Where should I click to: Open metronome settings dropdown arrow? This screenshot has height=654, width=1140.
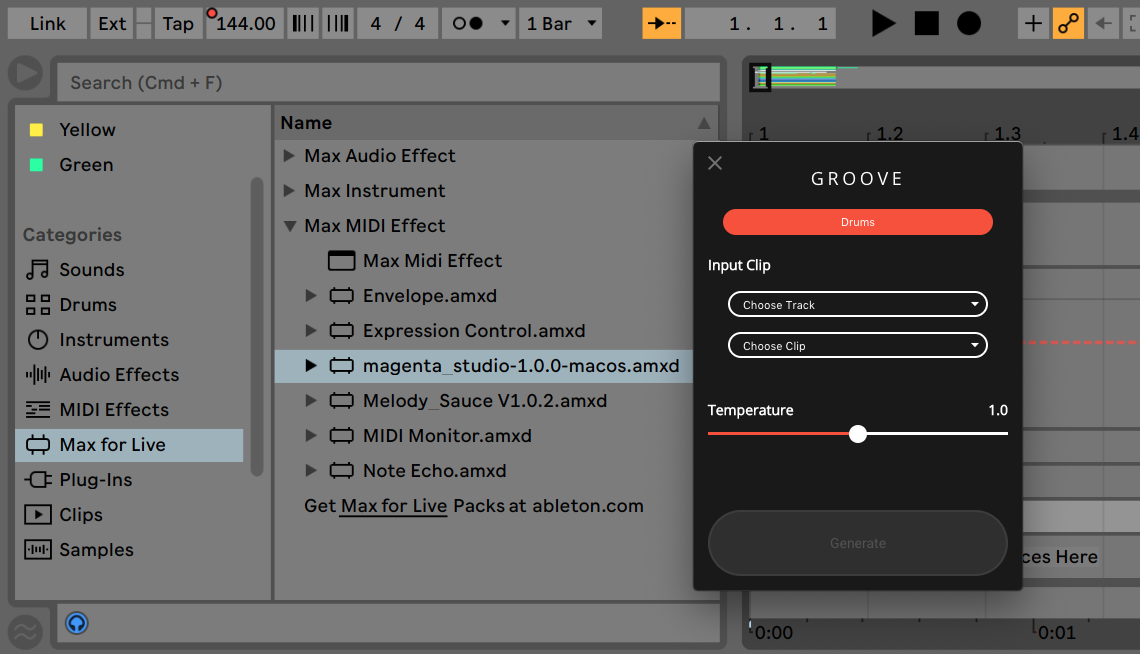coord(505,23)
